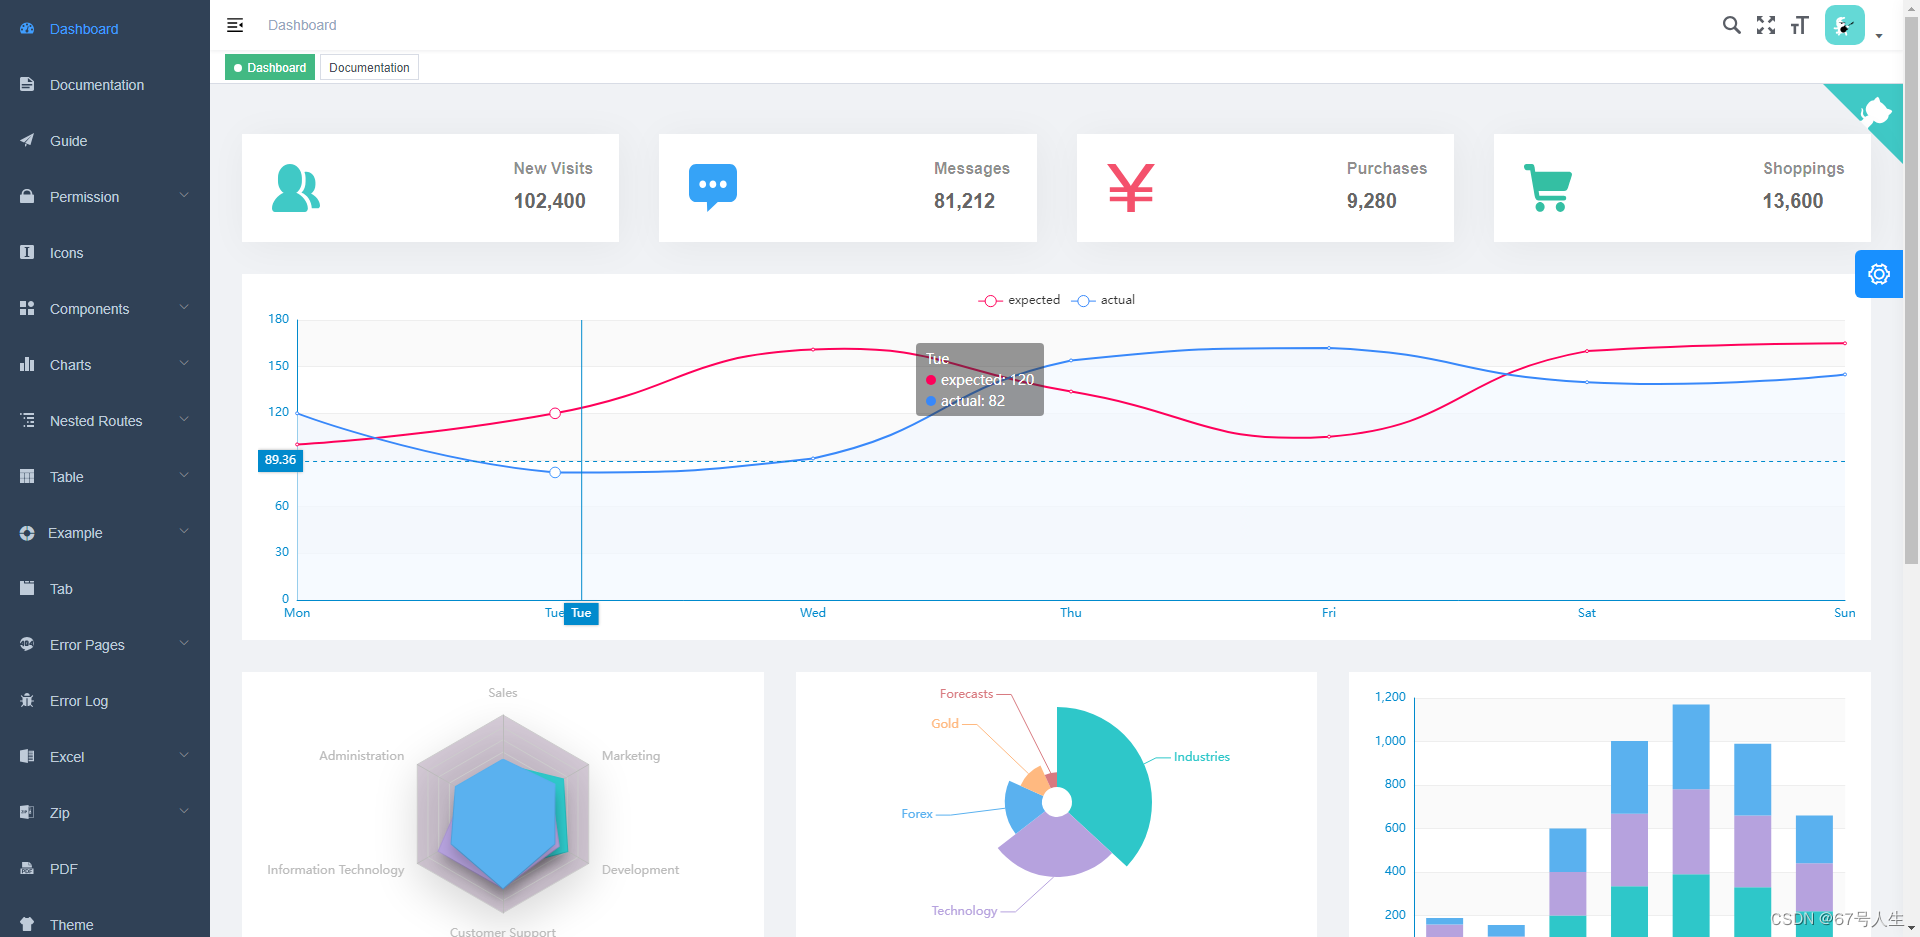Open Dashboard in the sidebar
The image size is (1920, 937).
(105, 29)
